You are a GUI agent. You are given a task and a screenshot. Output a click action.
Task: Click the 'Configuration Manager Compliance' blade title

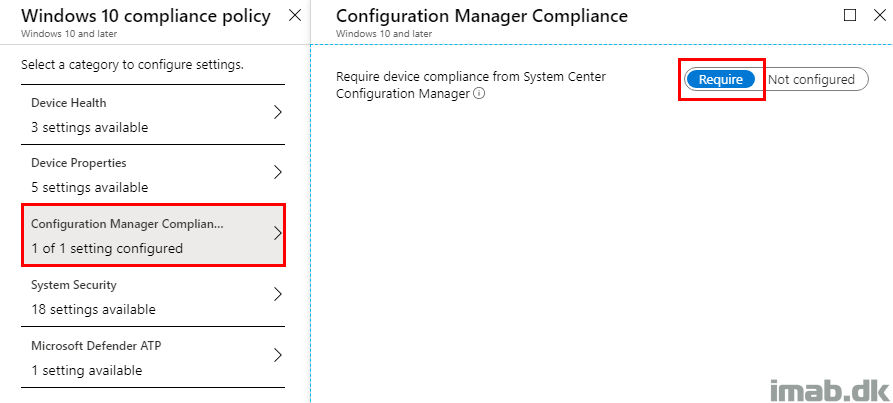coord(482,16)
